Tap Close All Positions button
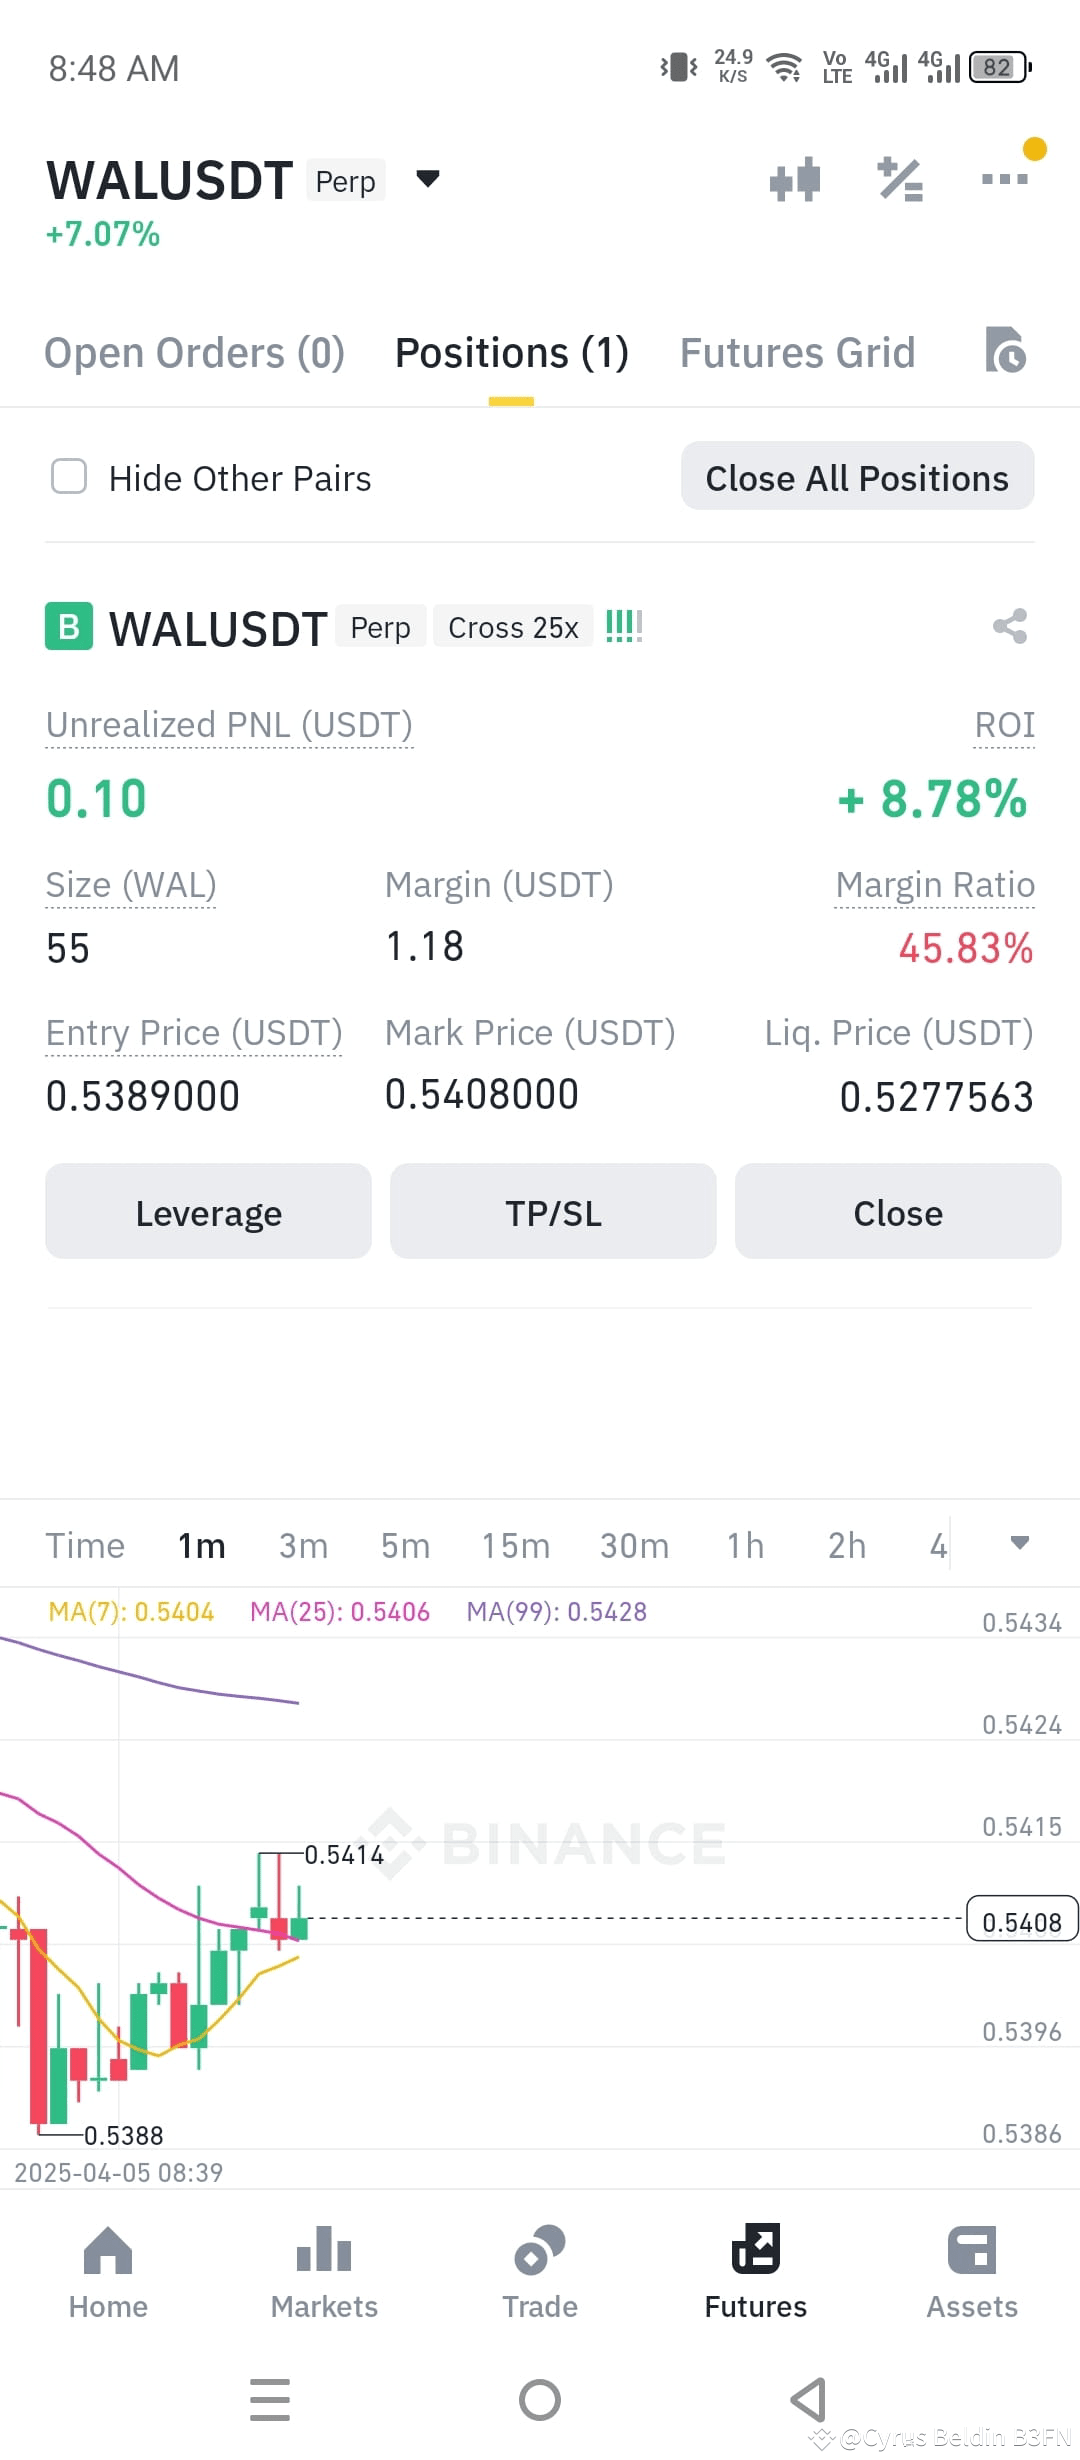 (x=857, y=476)
